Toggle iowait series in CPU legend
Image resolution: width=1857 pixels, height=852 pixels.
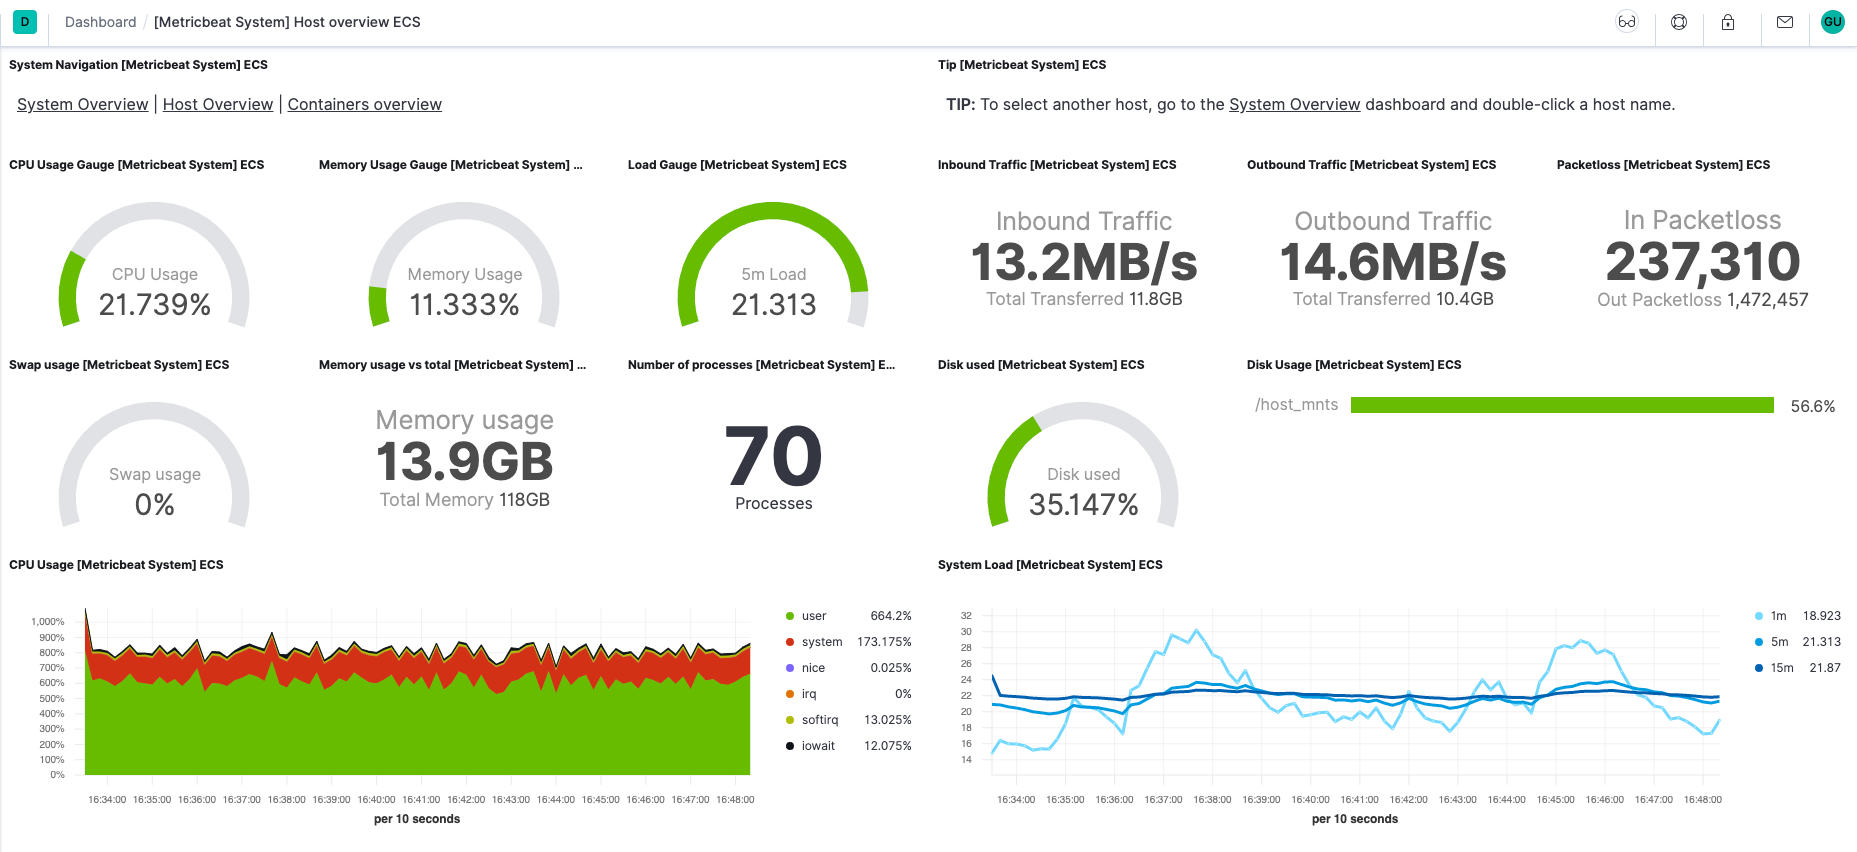click(817, 746)
